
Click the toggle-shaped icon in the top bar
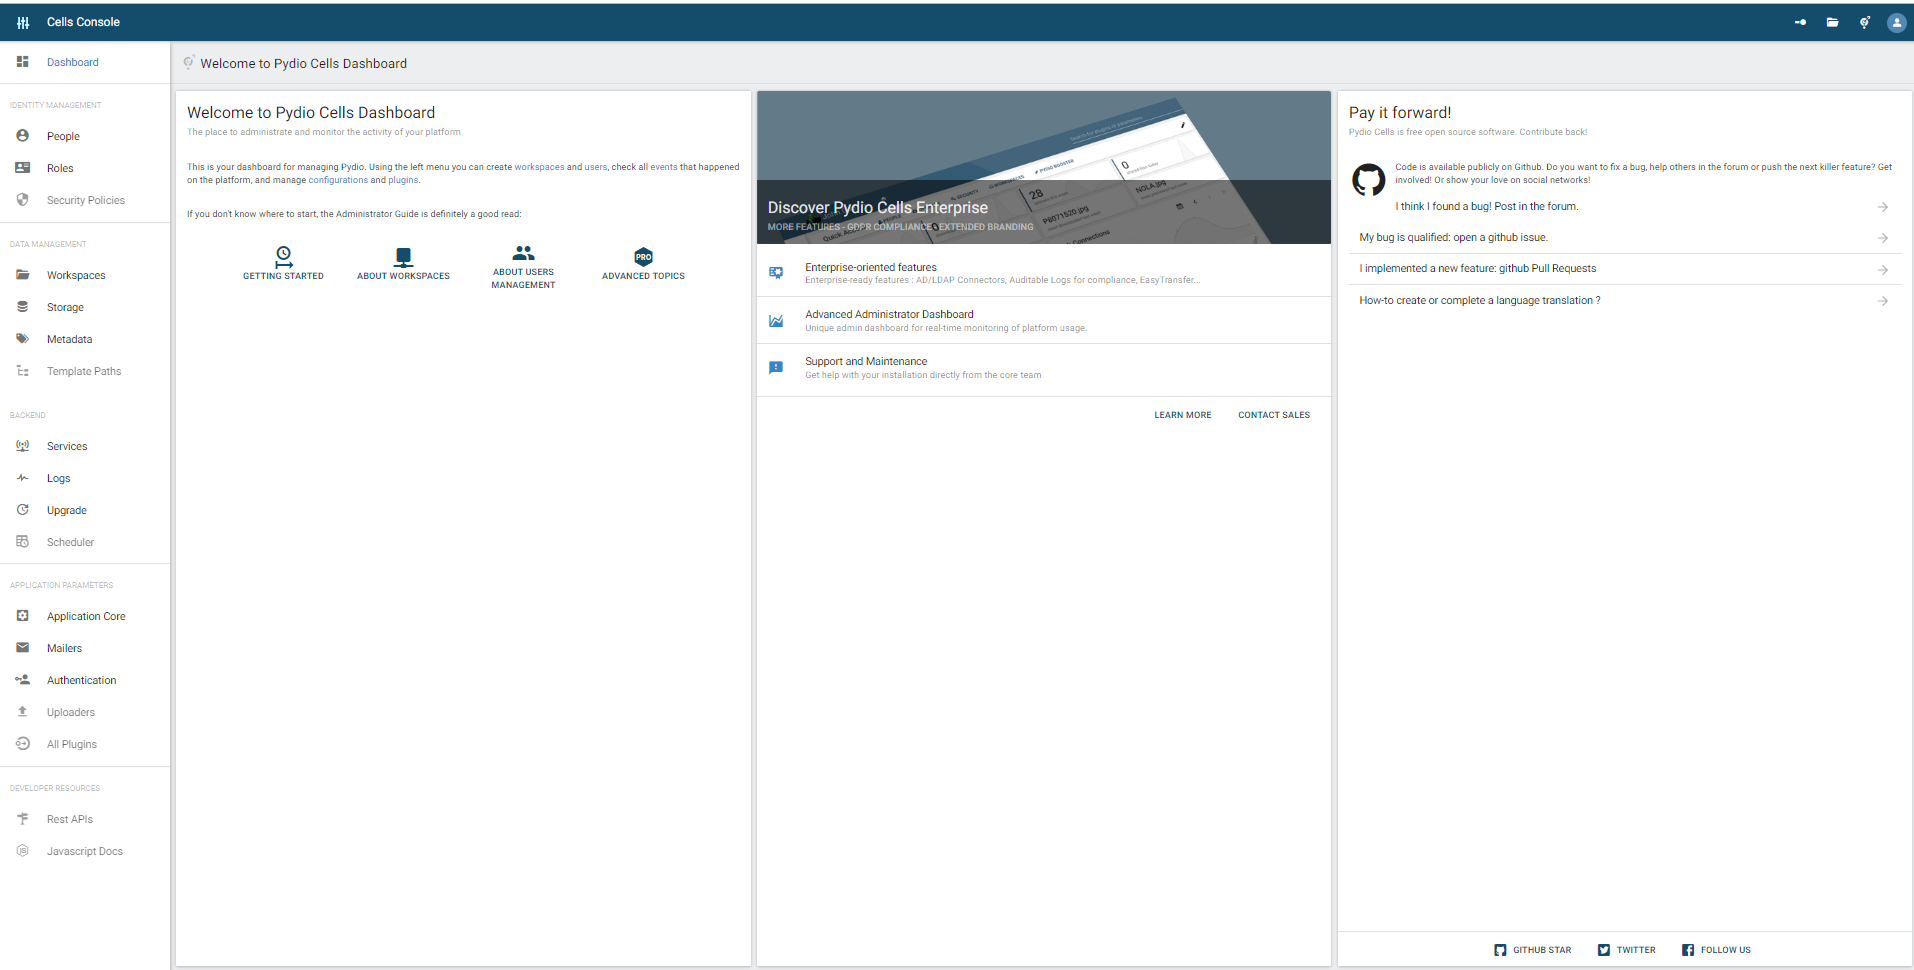tap(1800, 22)
